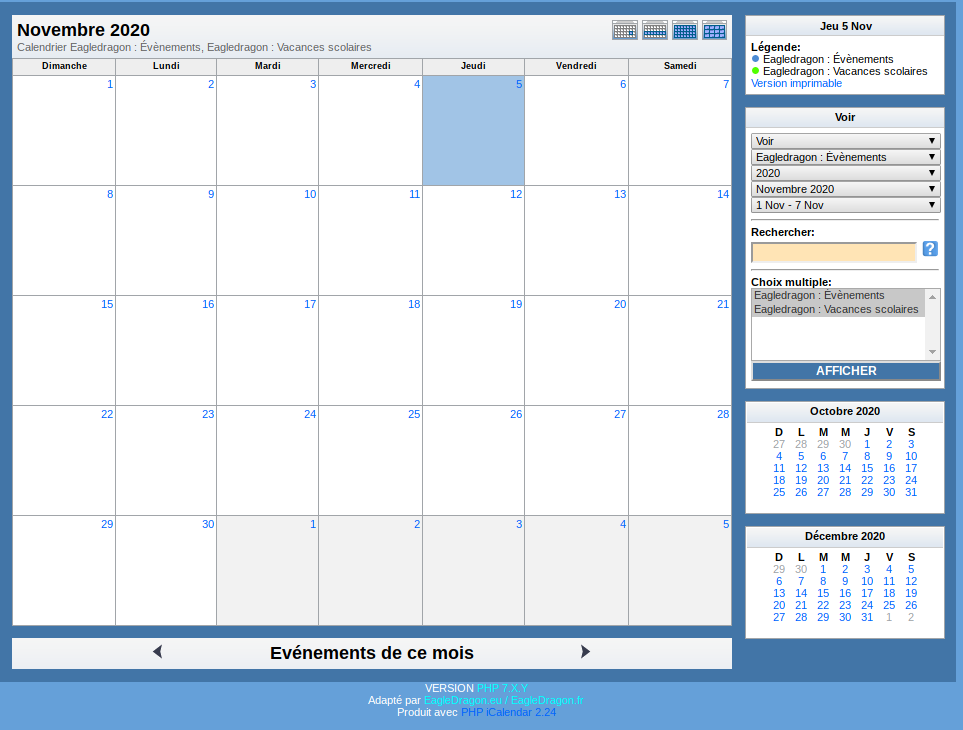
Task: Open the 2020 year dropdown
Action: (845, 173)
